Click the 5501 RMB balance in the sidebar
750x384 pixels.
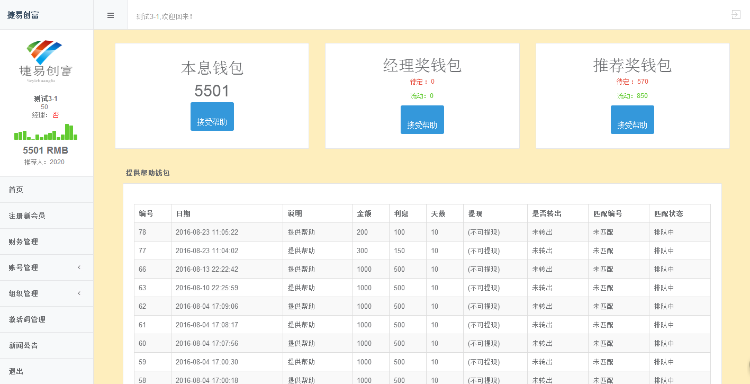tap(45, 151)
